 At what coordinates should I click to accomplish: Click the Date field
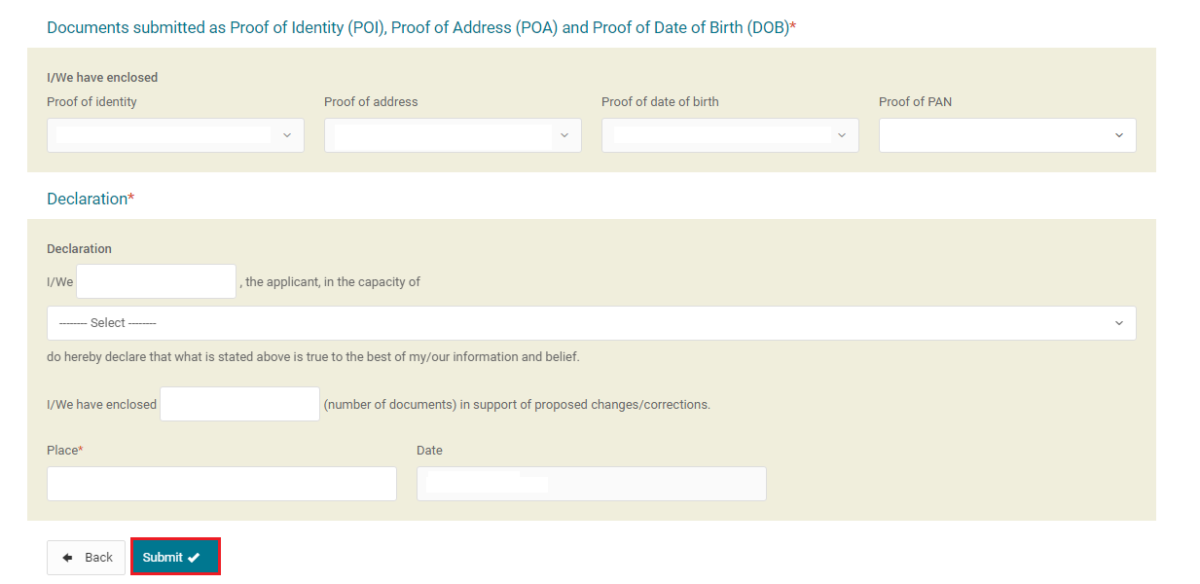tap(590, 483)
